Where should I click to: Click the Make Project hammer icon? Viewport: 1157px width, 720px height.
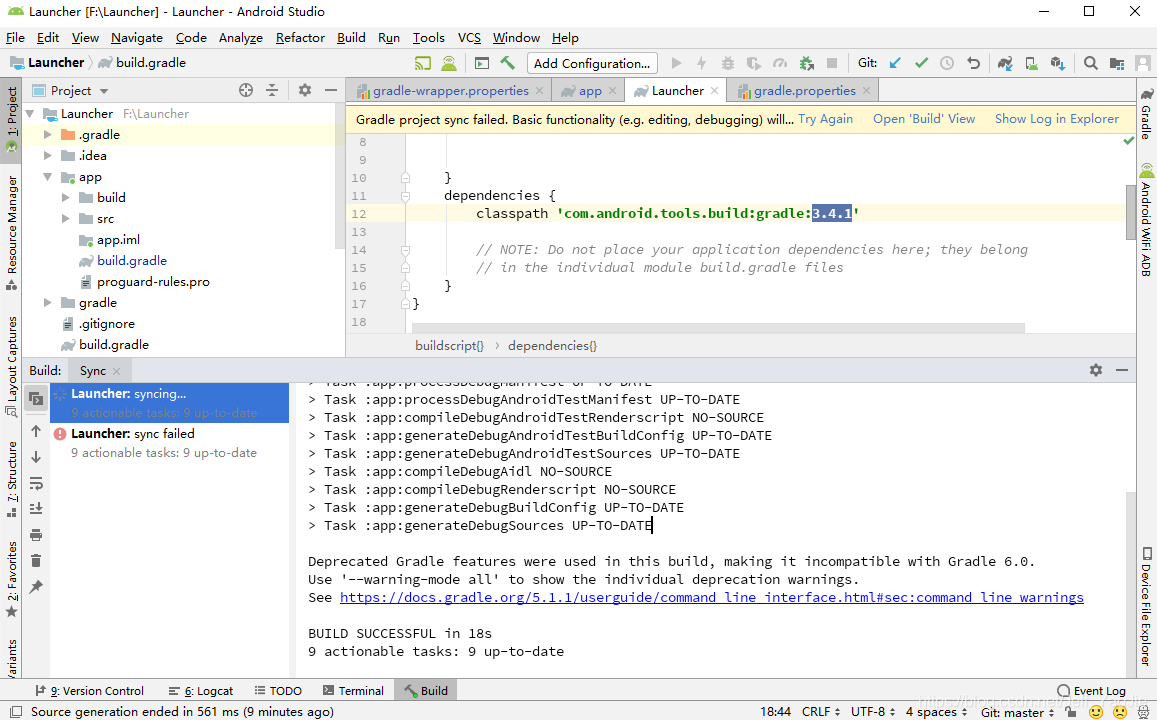click(x=508, y=63)
